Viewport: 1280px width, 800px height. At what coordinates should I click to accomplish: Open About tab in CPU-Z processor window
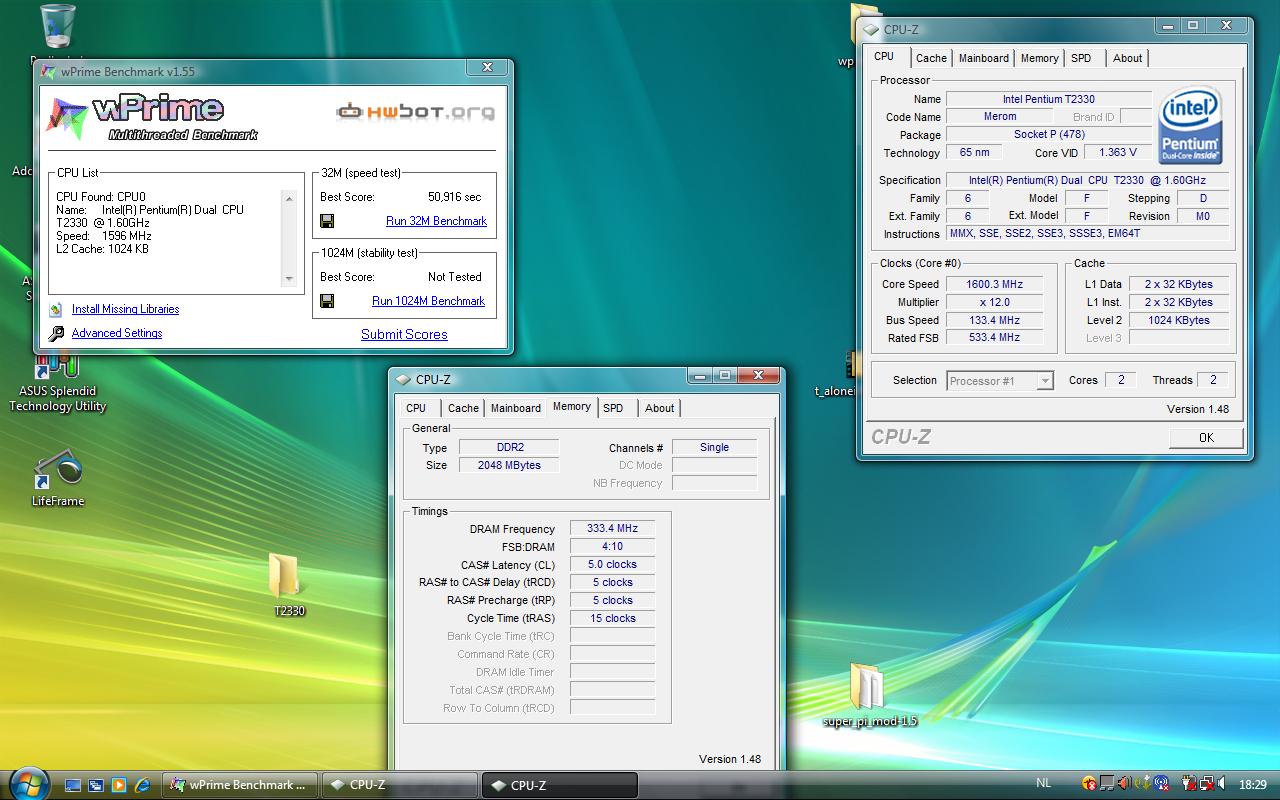click(x=1128, y=58)
